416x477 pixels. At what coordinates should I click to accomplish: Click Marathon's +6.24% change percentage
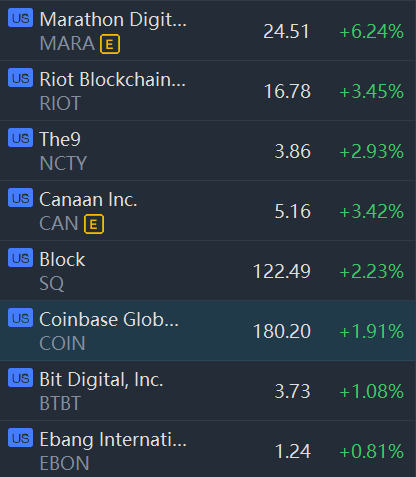point(371,32)
